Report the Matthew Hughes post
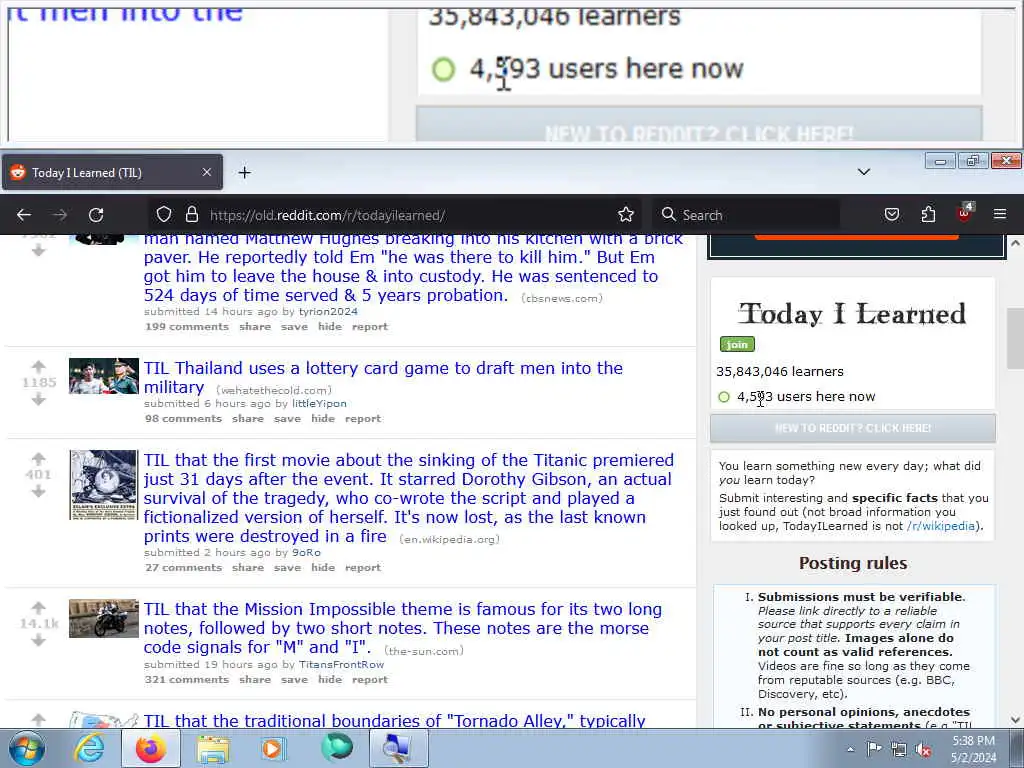Image resolution: width=1024 pixels, height=768 pixels. coord(370,327)
